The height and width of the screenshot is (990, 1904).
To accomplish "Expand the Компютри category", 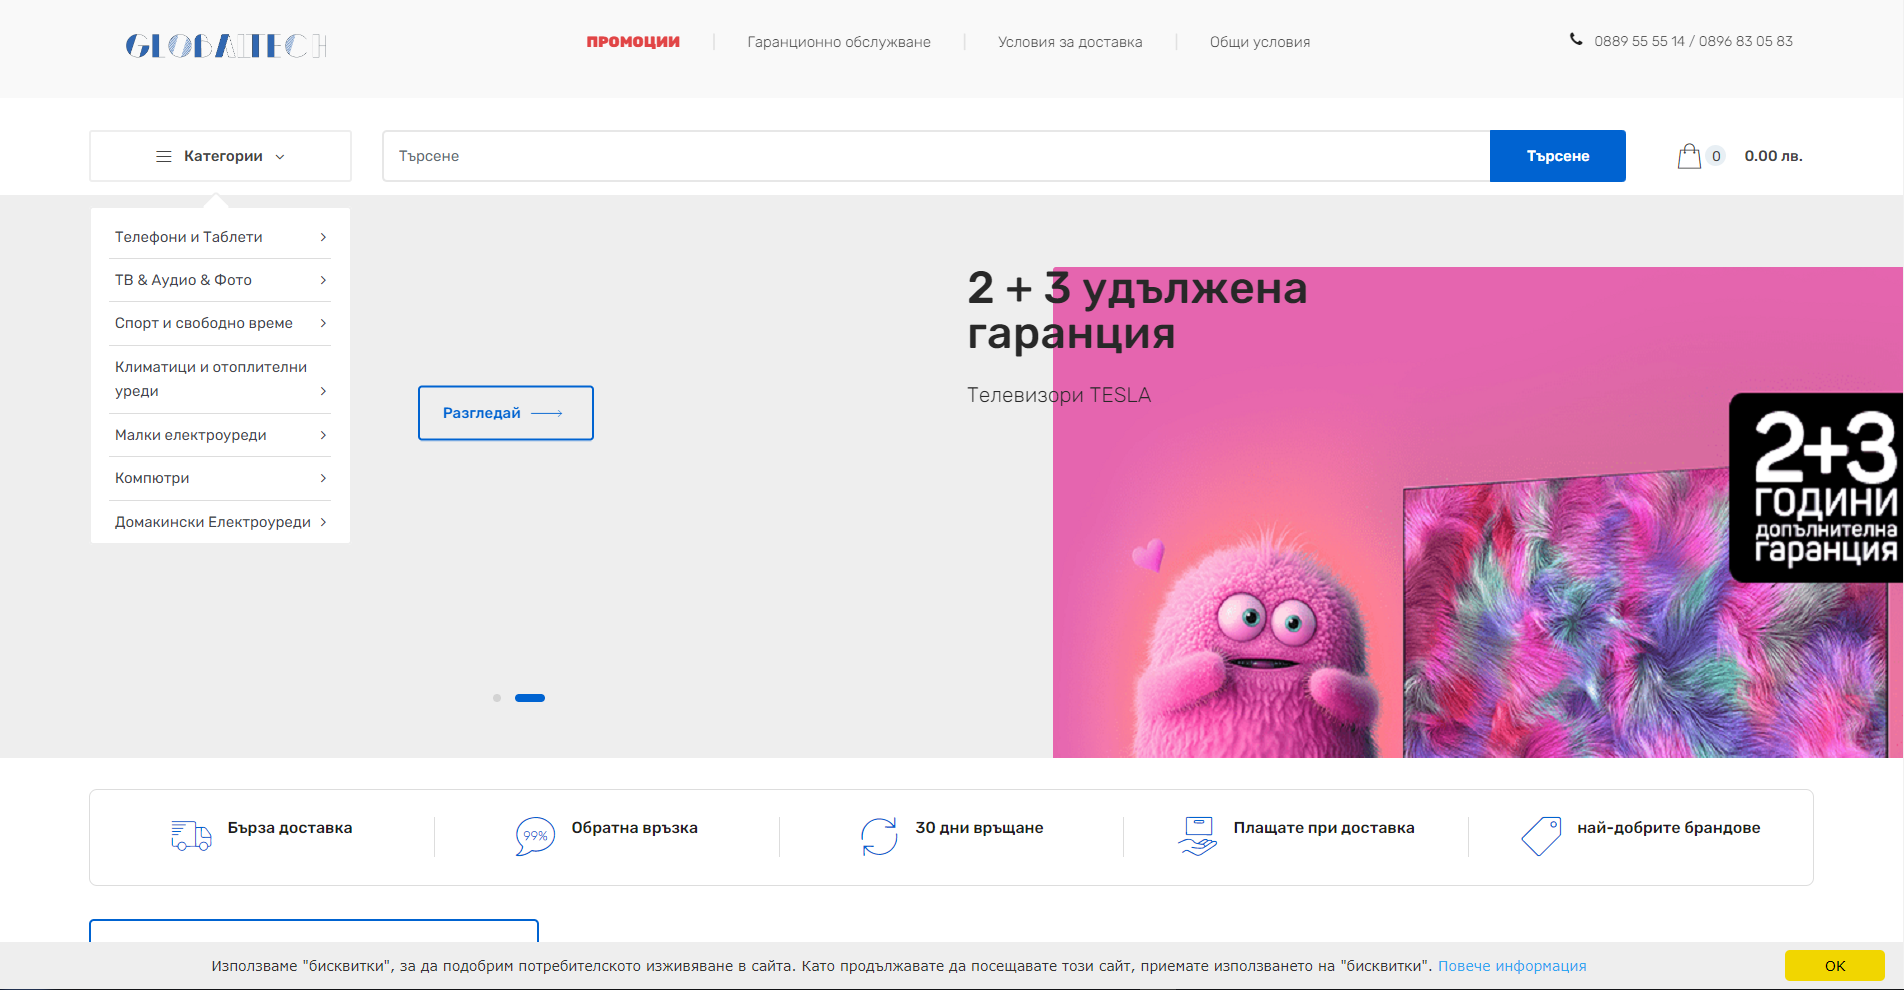I will click(x=220, y=478).
